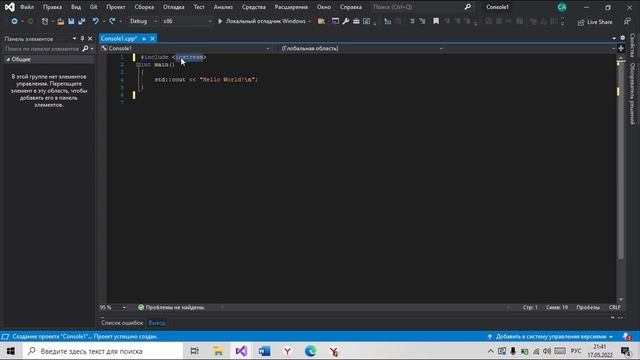Screen dimensions: 640x360
Task: Open the Проект menu
Action: click(x=116, y=7)
